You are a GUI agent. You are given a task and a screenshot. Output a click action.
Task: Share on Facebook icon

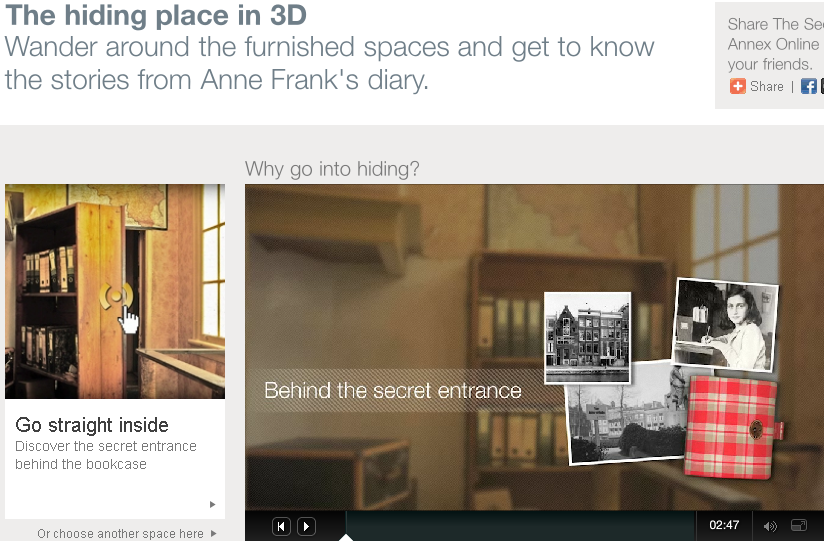(808, 86)
